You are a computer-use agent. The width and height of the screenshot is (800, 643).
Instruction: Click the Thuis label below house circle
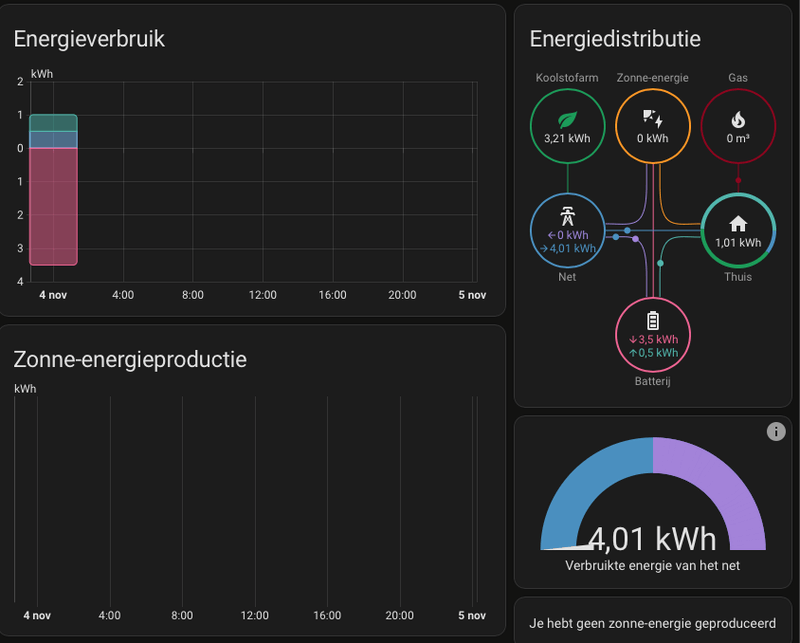pos(738,277)
